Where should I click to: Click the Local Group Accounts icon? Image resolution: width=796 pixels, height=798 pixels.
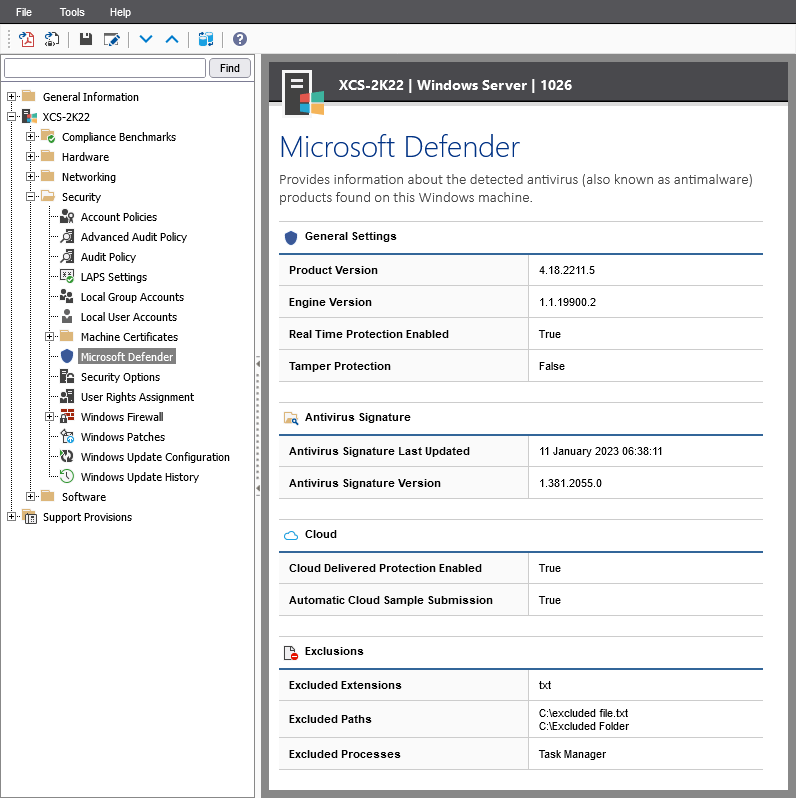coord(67,296)
